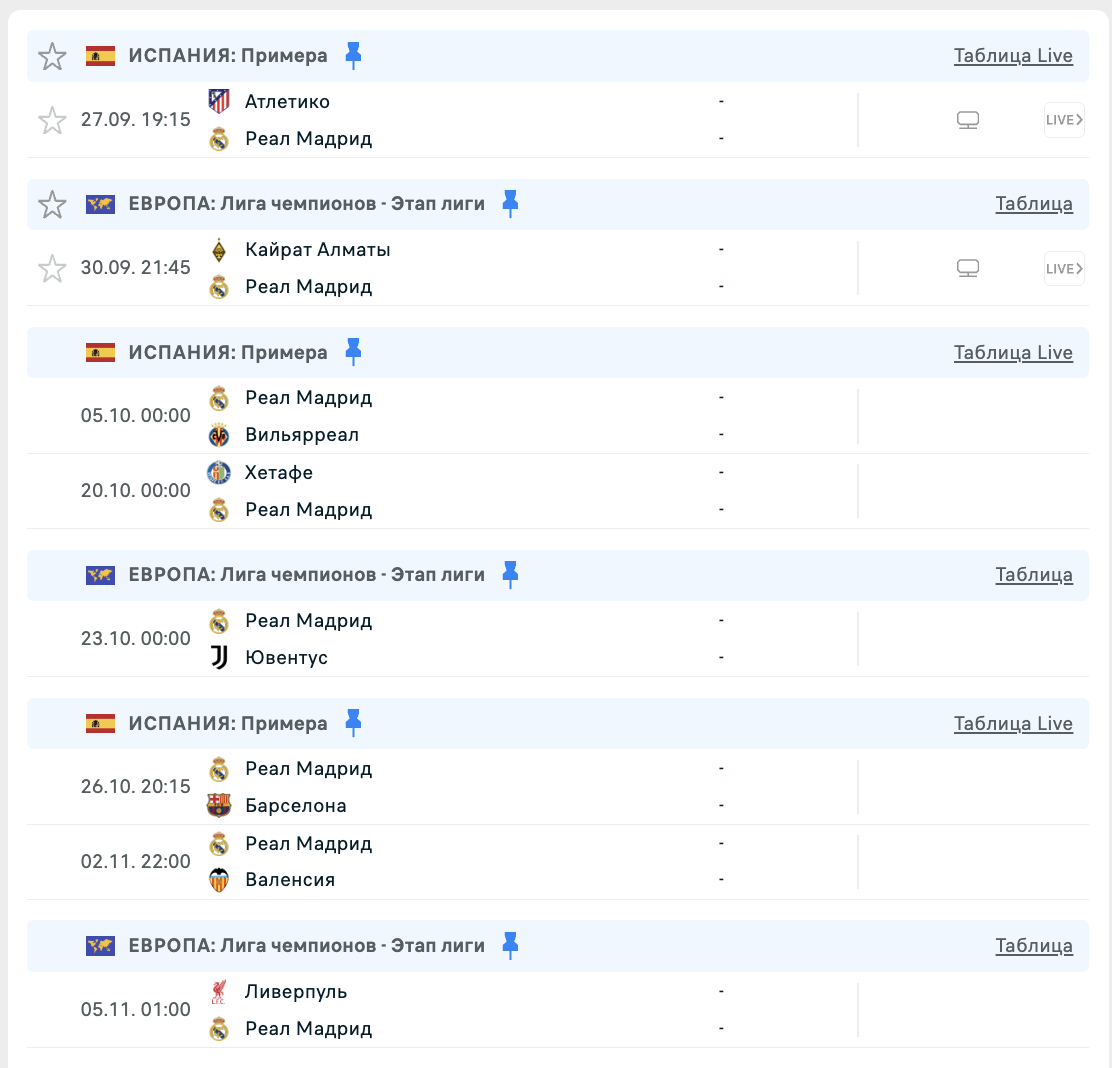Toggle favorite star on first Лига чемпионов header
The width and height of the screenshot is (1112, 1068).
[52, 204]
